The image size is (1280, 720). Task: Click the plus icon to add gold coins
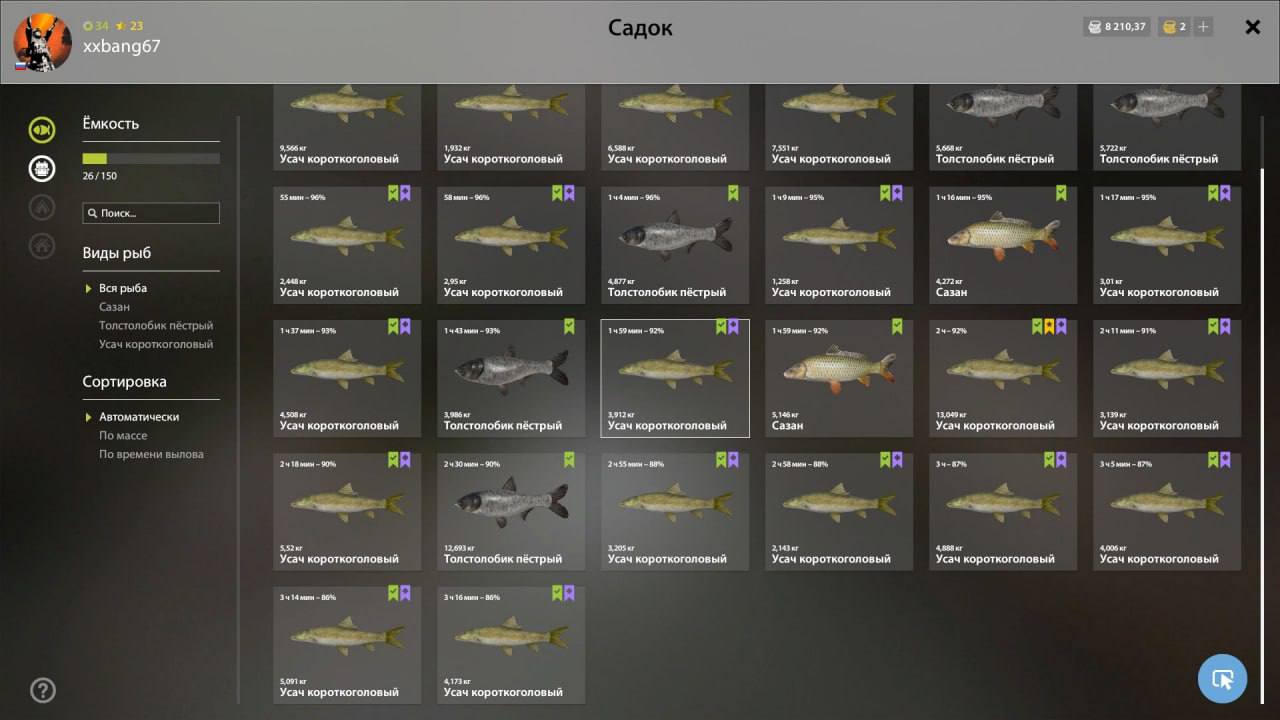coord(1203,27)
